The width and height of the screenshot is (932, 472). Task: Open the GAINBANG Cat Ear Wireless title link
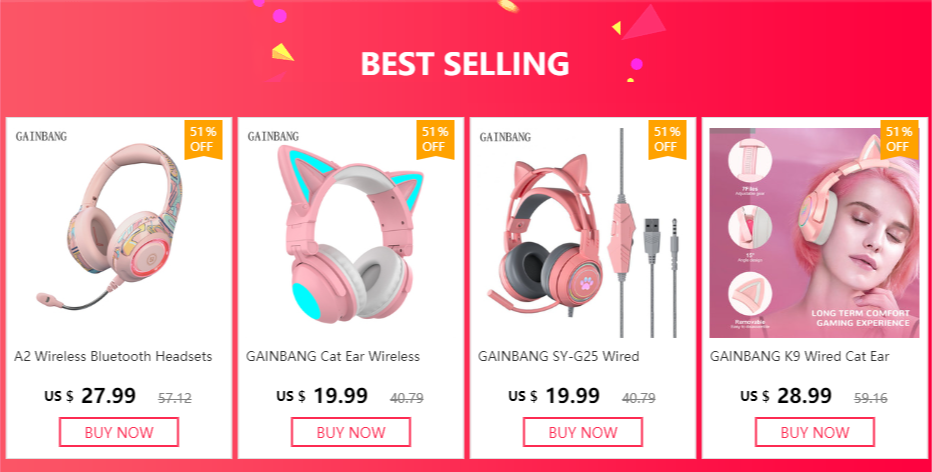pyautogui.click(x=333, y=356)
